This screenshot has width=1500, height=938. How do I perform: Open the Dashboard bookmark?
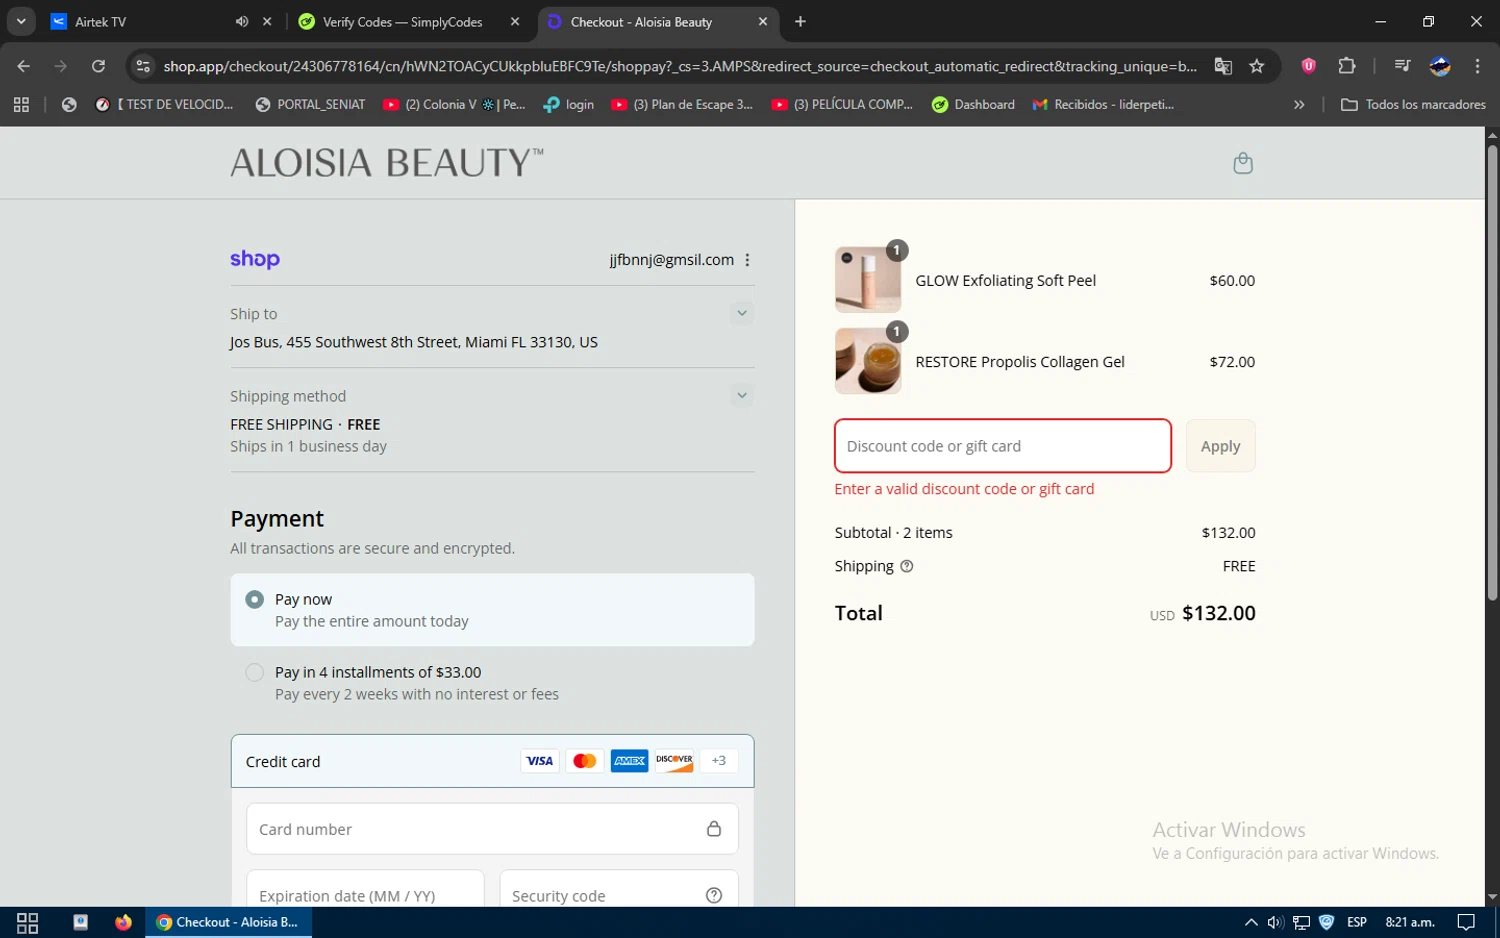coord(973,104)
